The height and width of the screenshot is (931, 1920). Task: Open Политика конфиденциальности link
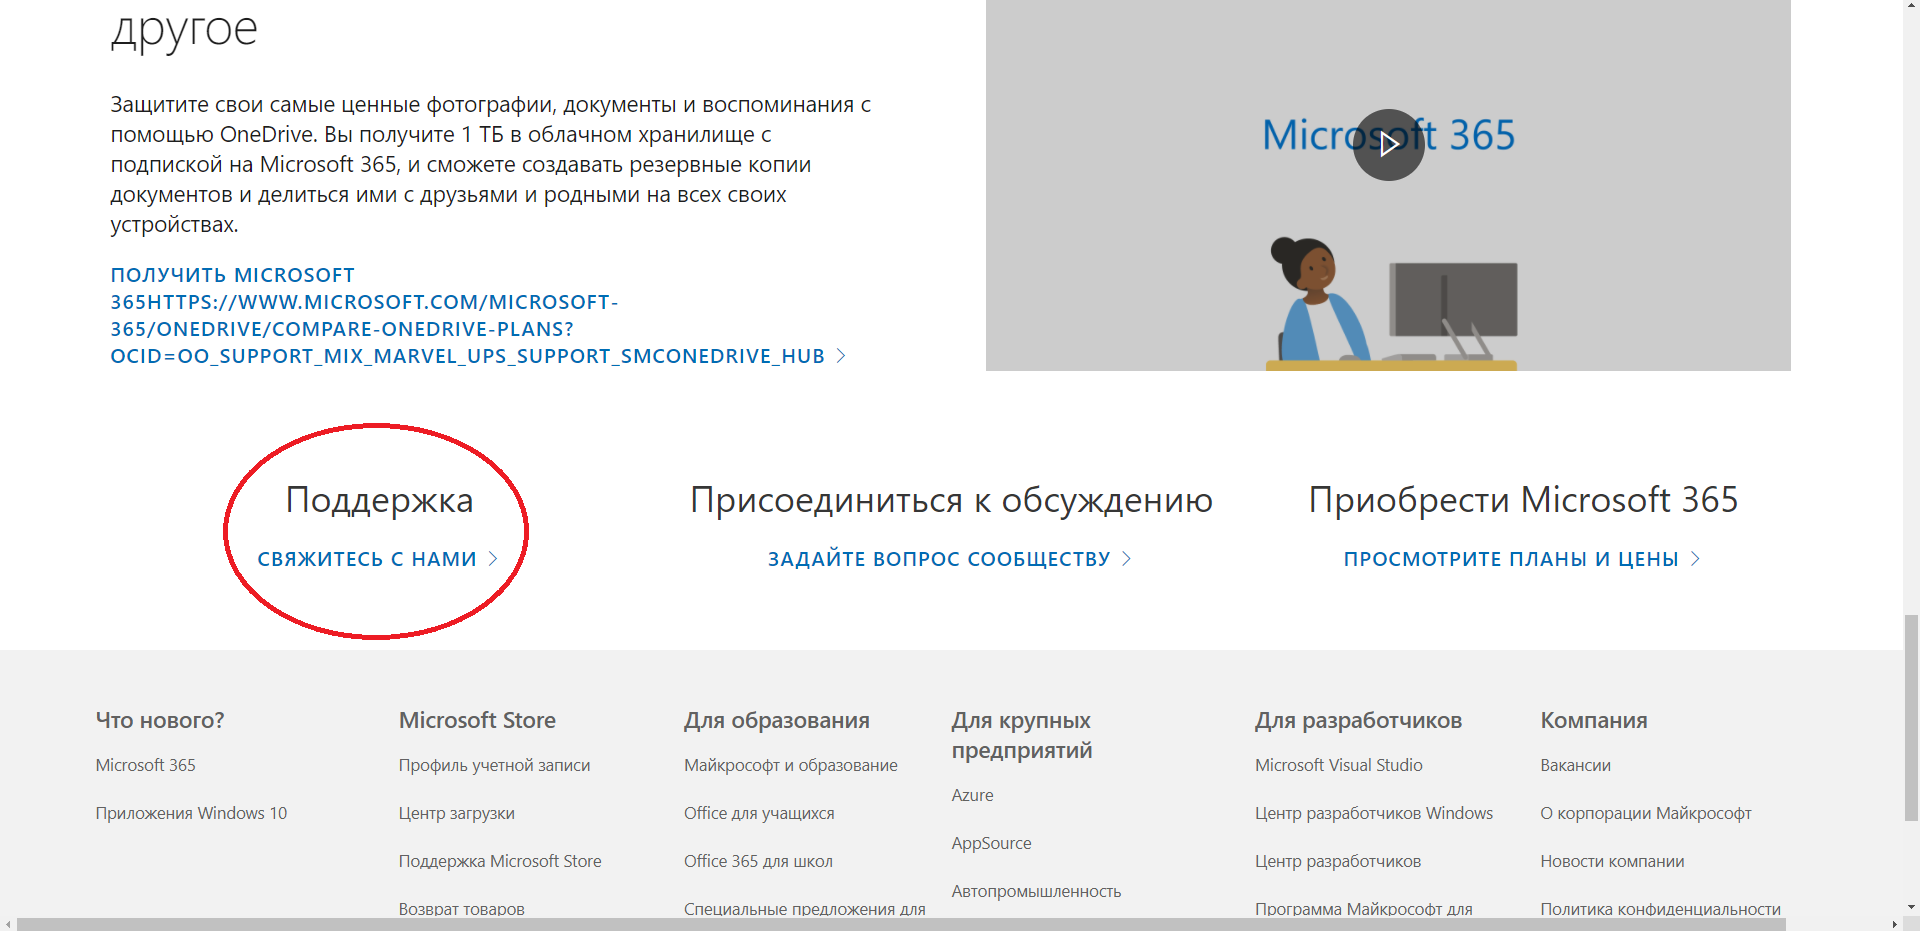coord(1660,908)
